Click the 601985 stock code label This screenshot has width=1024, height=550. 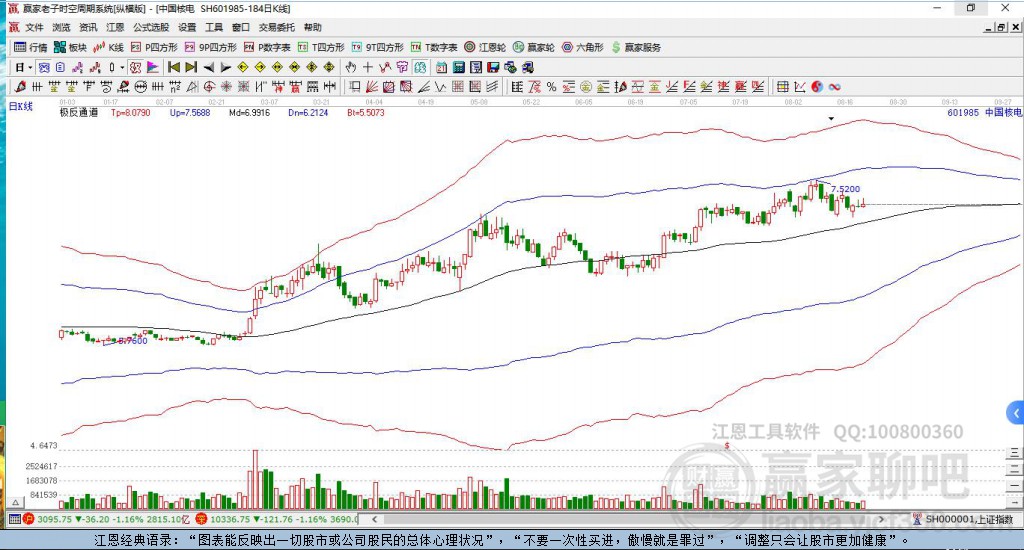pos(963,112)
